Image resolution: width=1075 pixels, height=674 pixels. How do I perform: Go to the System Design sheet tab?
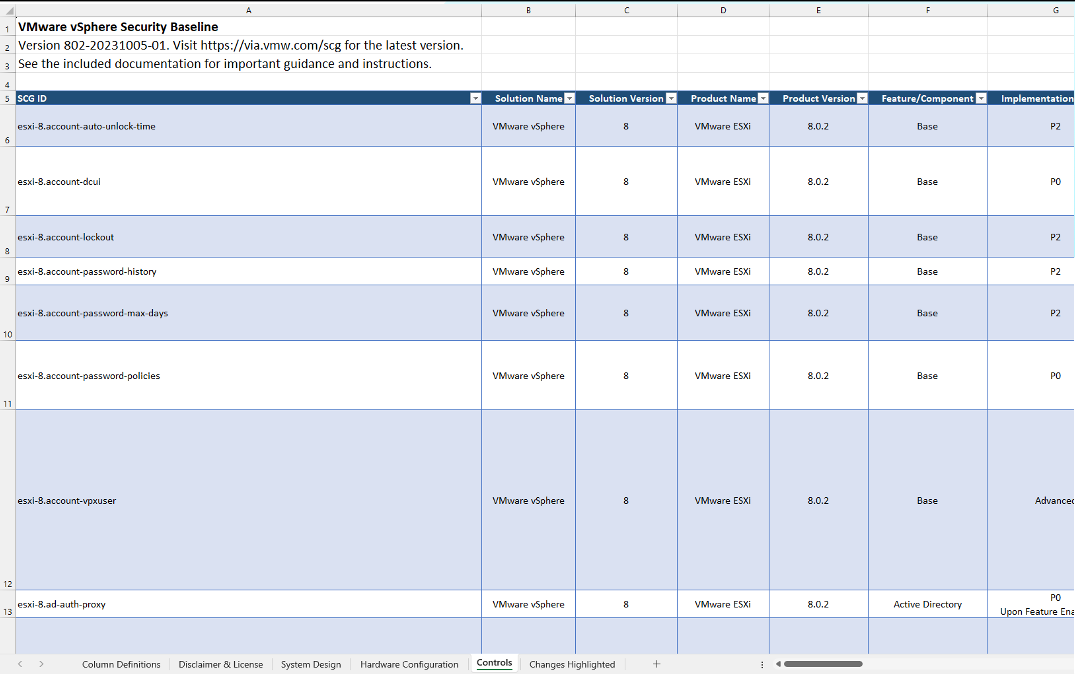click(x=311, y=664)
